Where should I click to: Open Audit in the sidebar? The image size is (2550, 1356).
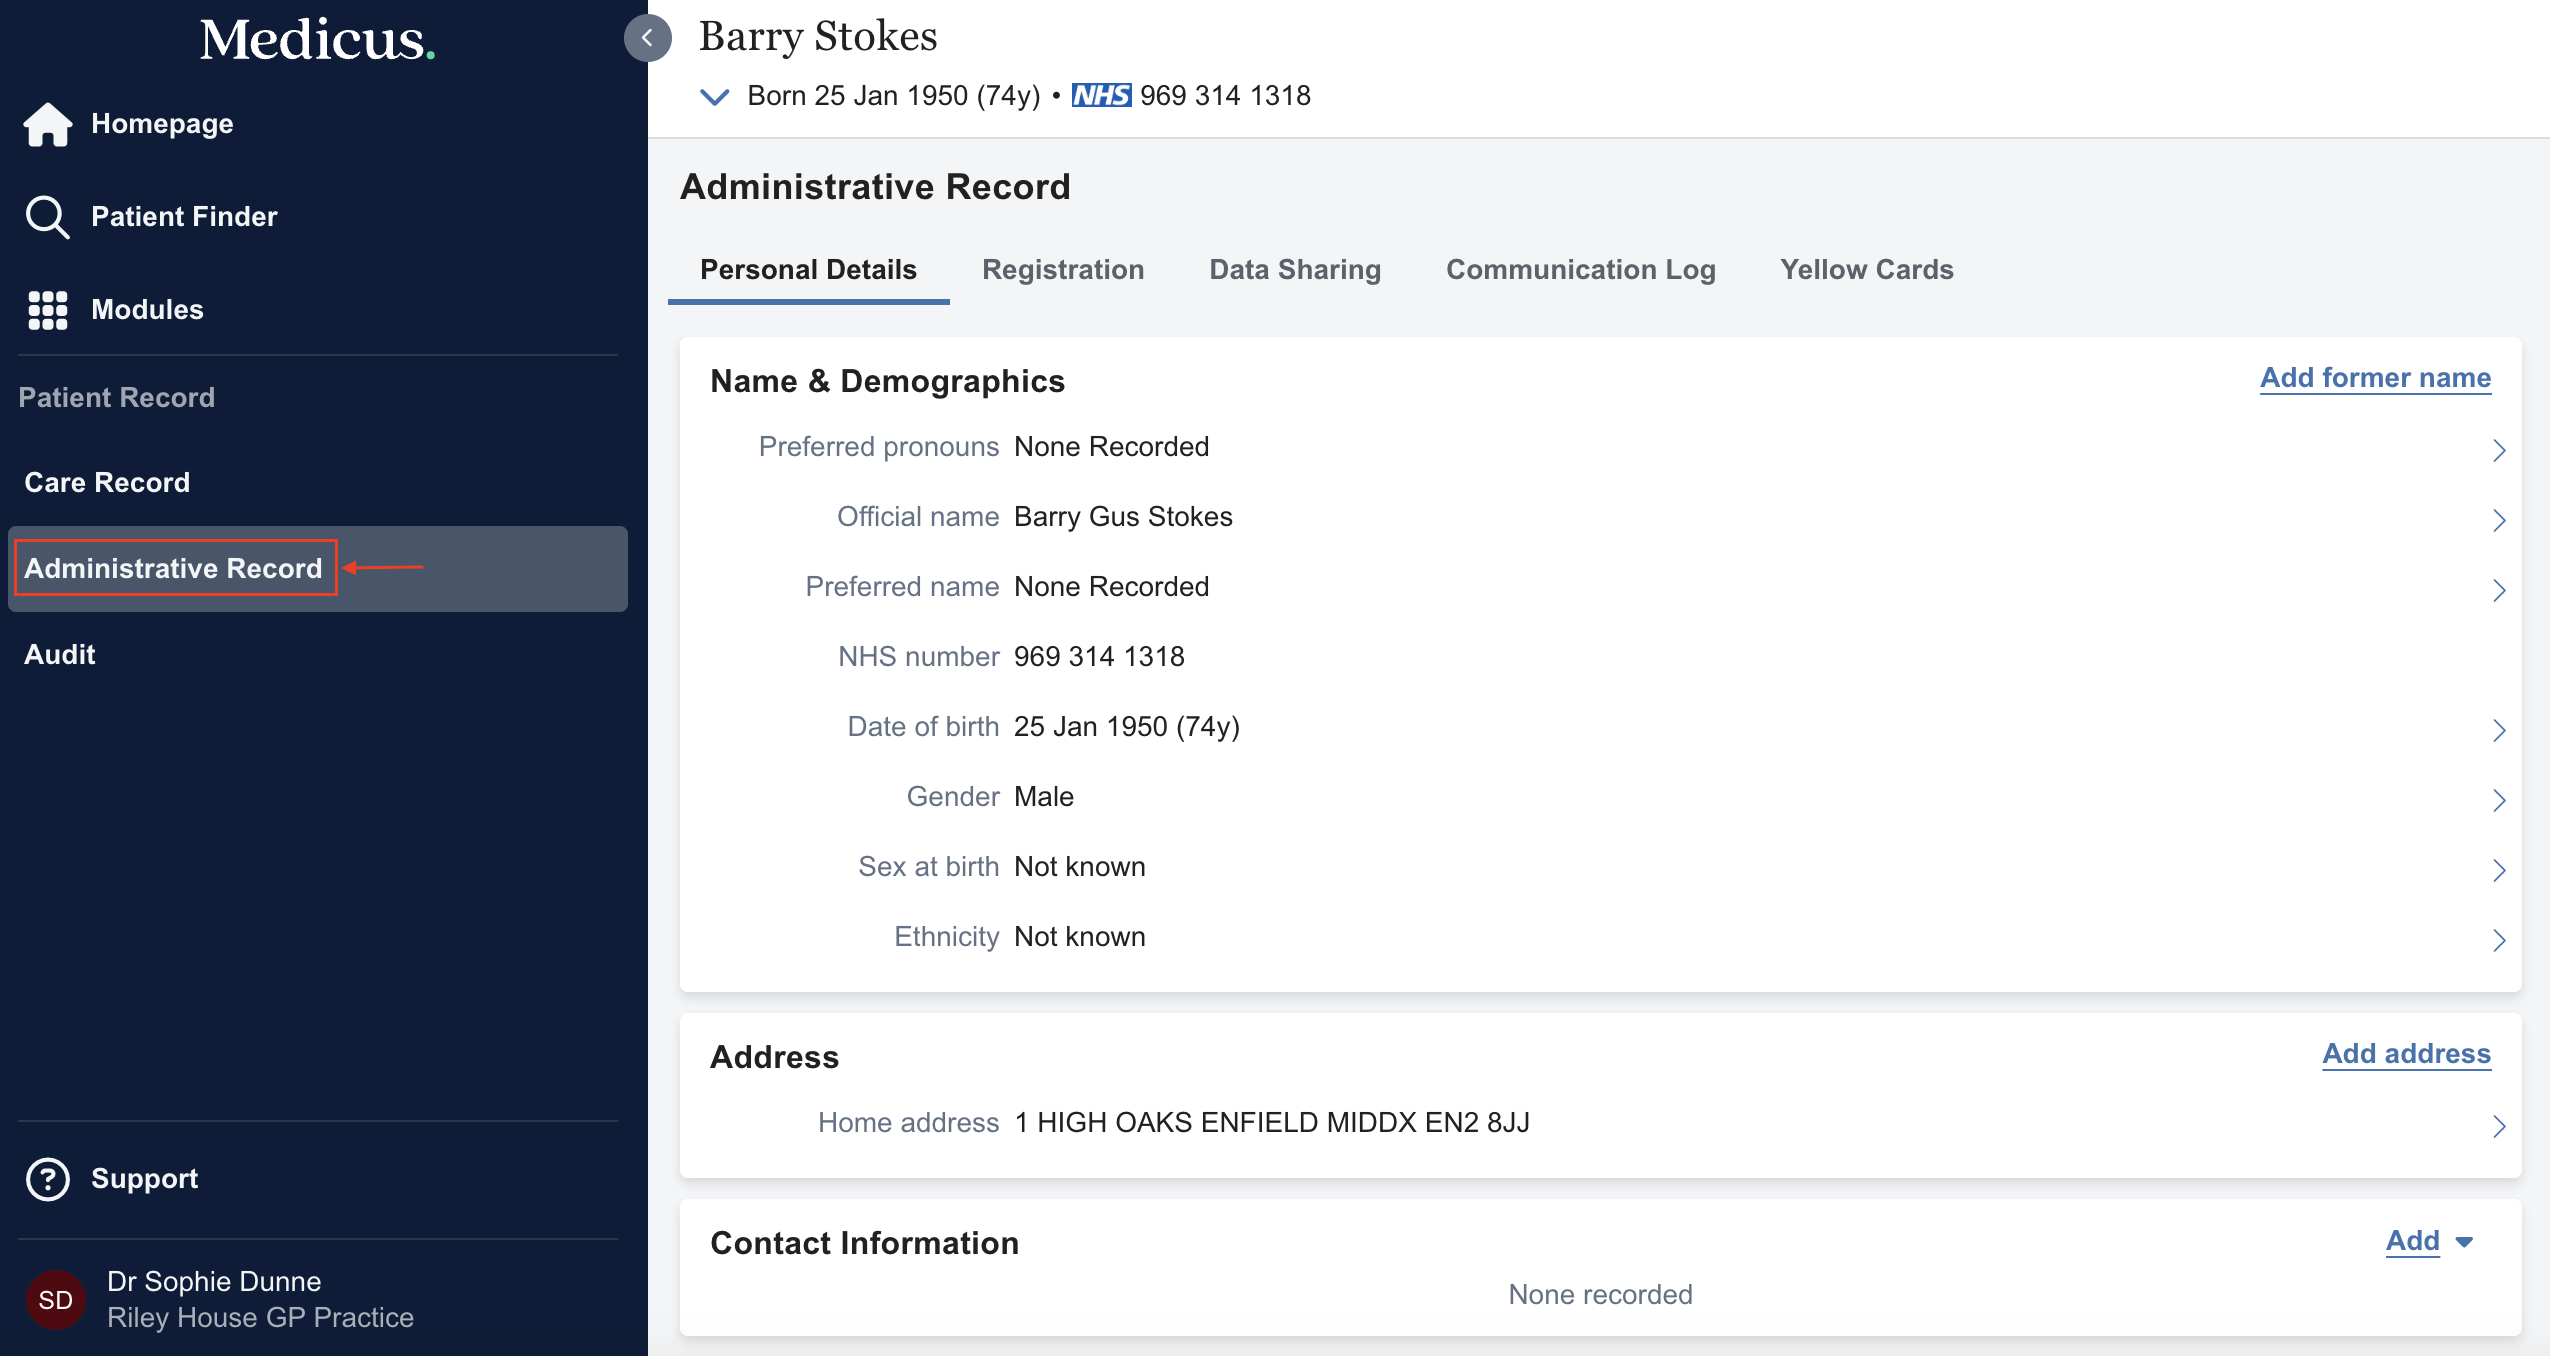(60, 655)
